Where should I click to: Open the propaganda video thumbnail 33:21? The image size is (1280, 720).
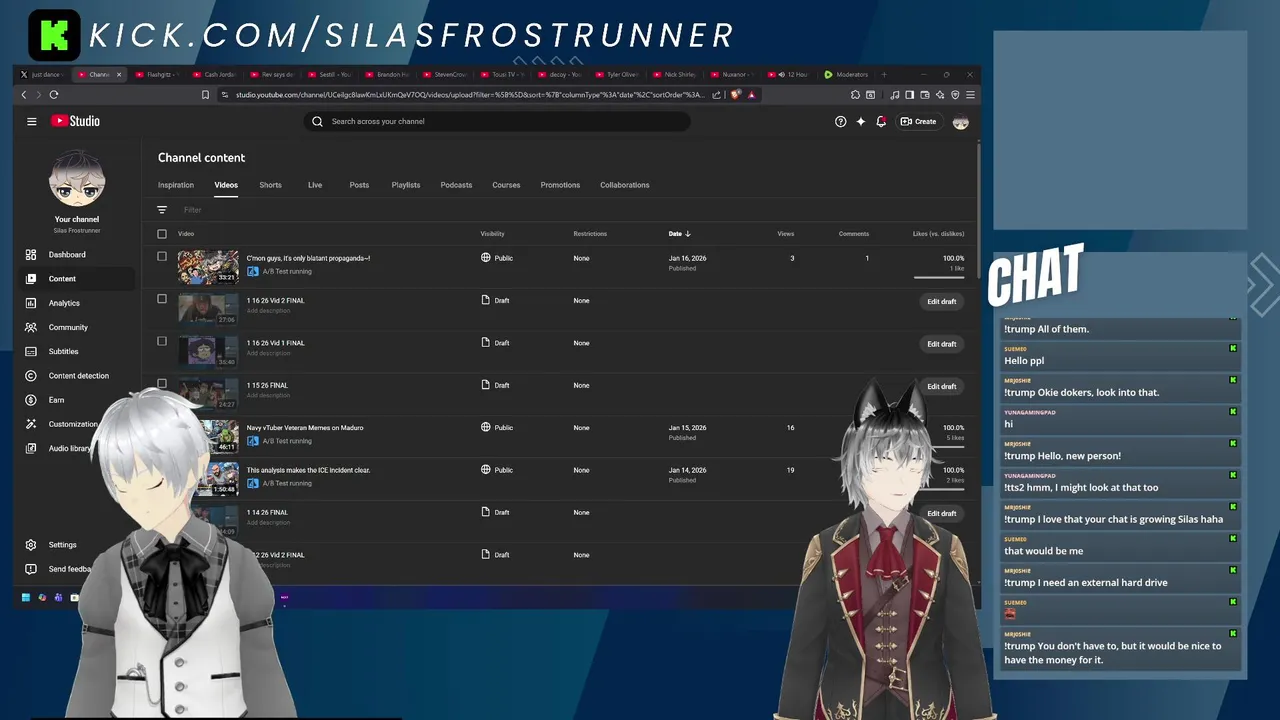[x=208, y=267]
